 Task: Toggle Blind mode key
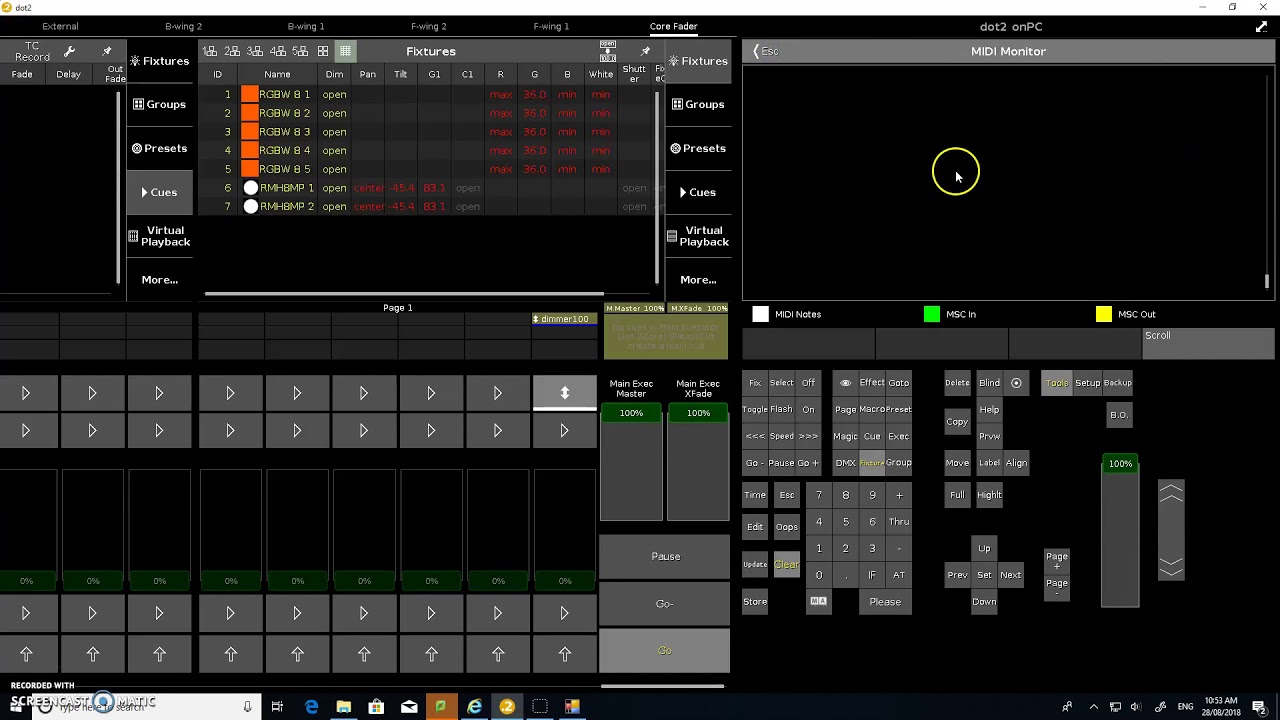coord(989,383)
